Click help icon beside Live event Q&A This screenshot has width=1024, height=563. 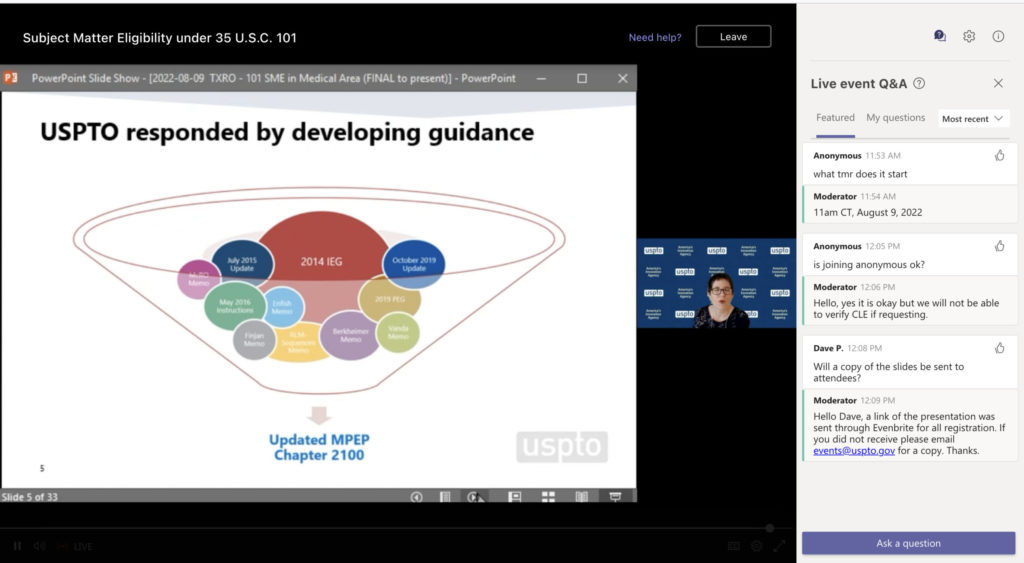point(919,84)
